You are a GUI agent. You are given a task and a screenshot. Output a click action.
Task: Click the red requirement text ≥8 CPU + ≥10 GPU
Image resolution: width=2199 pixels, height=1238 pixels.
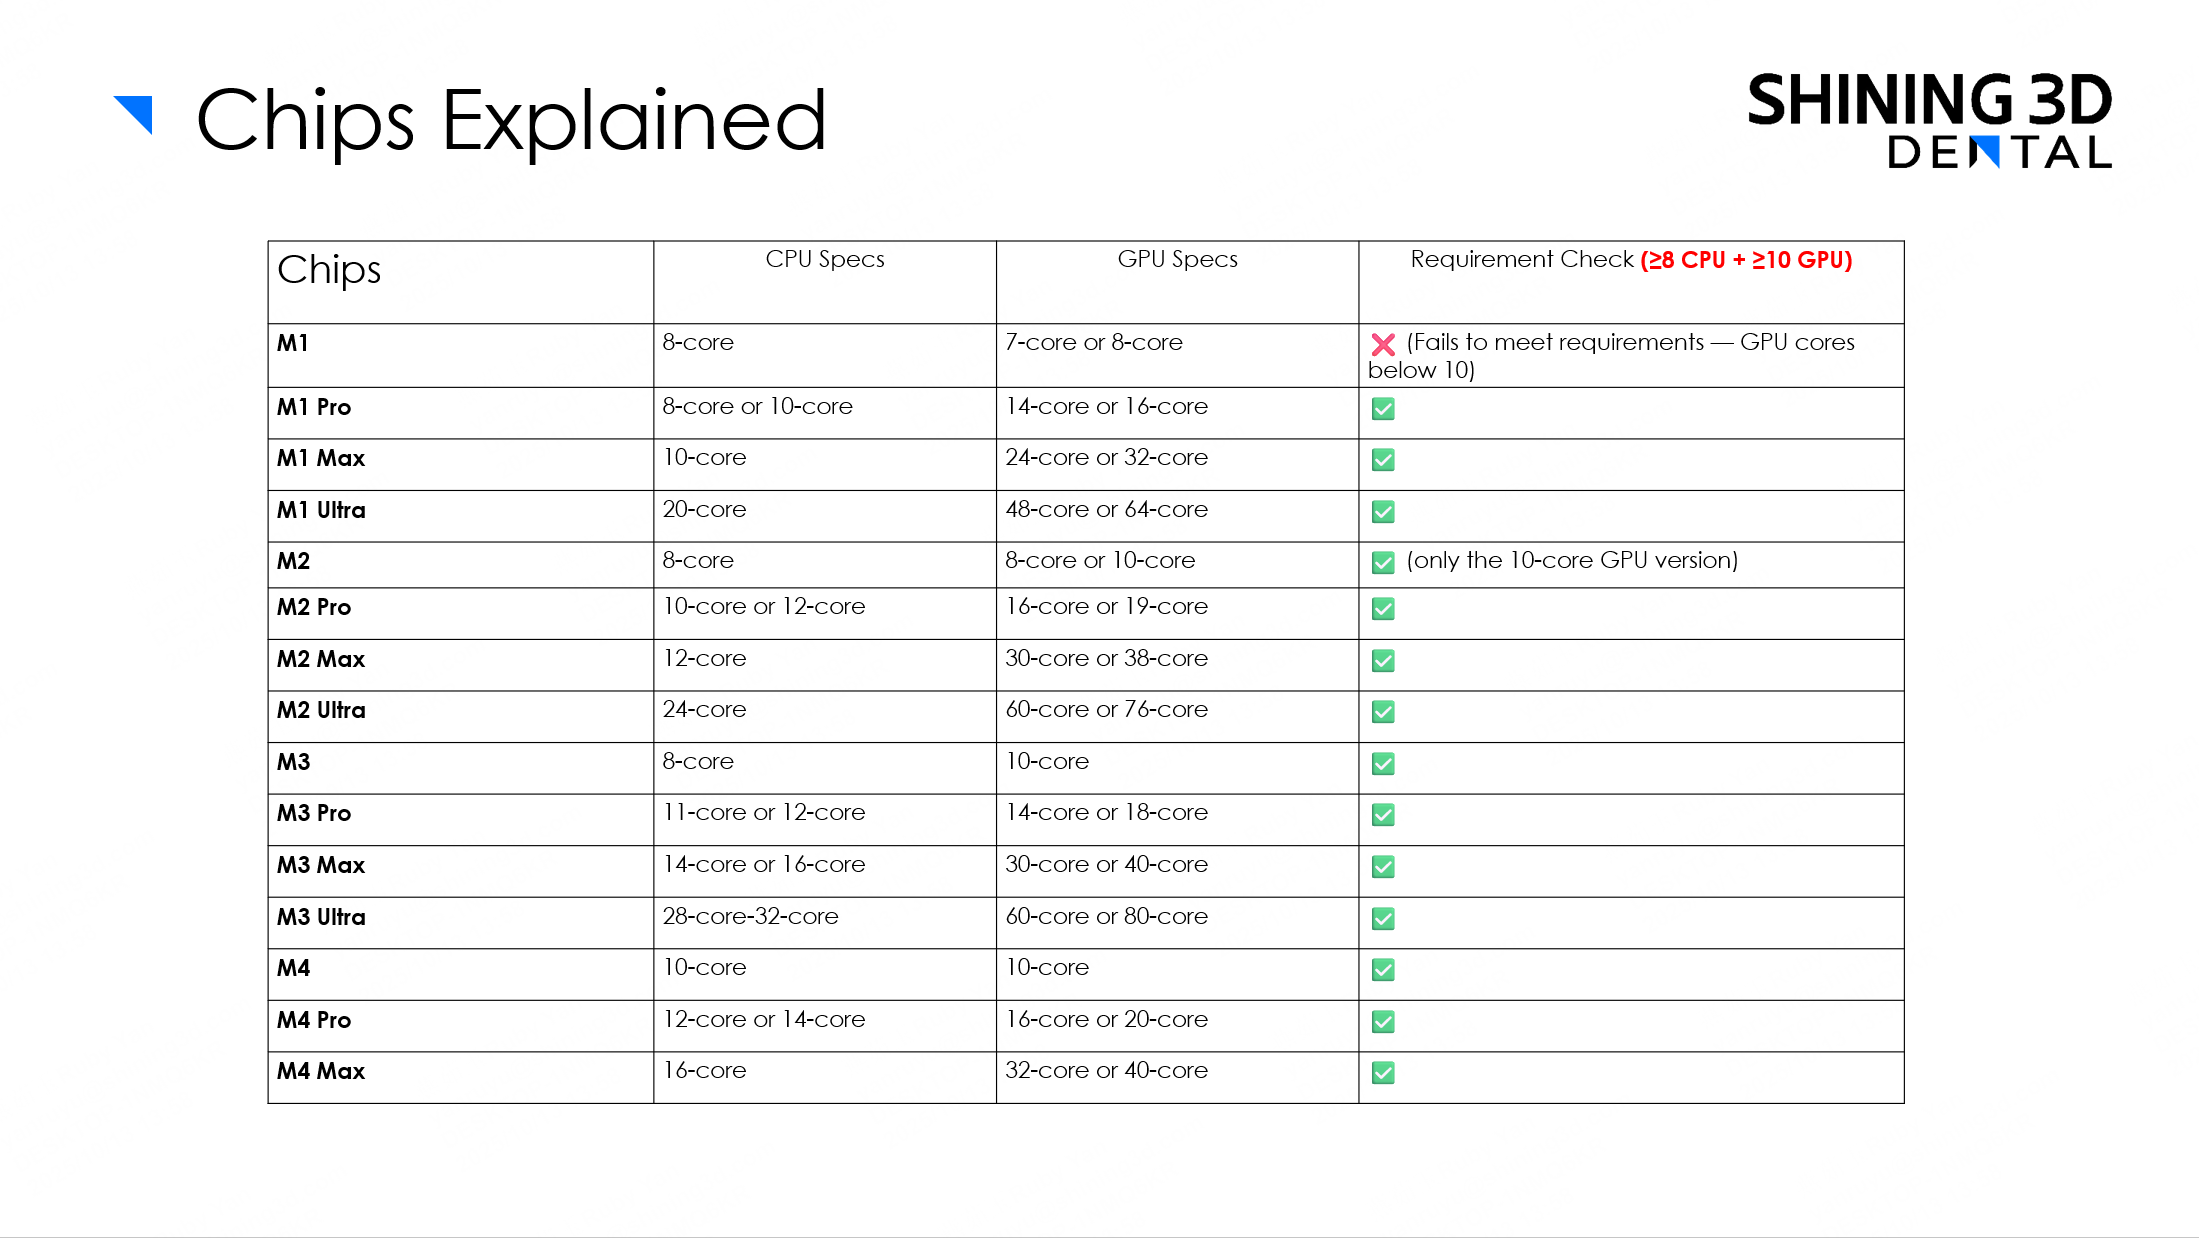[x=1746, y=260]
